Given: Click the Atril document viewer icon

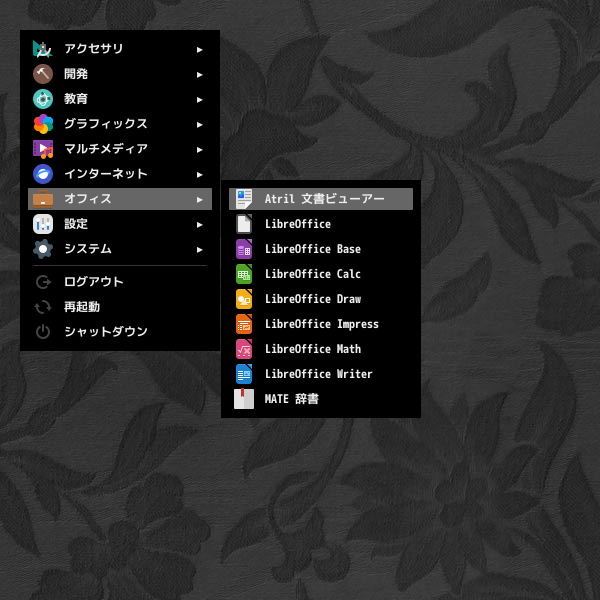Looking at the screenshot, I should point(244,199).
